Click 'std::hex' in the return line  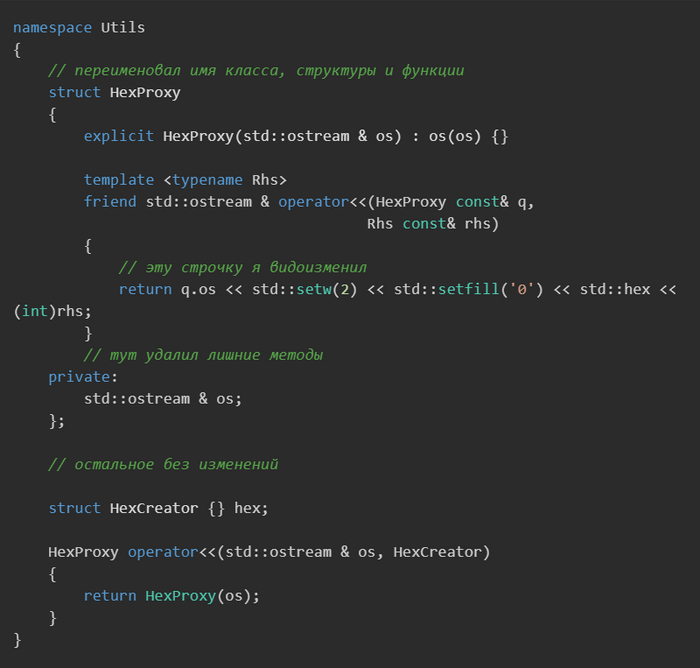pos(615,289)
